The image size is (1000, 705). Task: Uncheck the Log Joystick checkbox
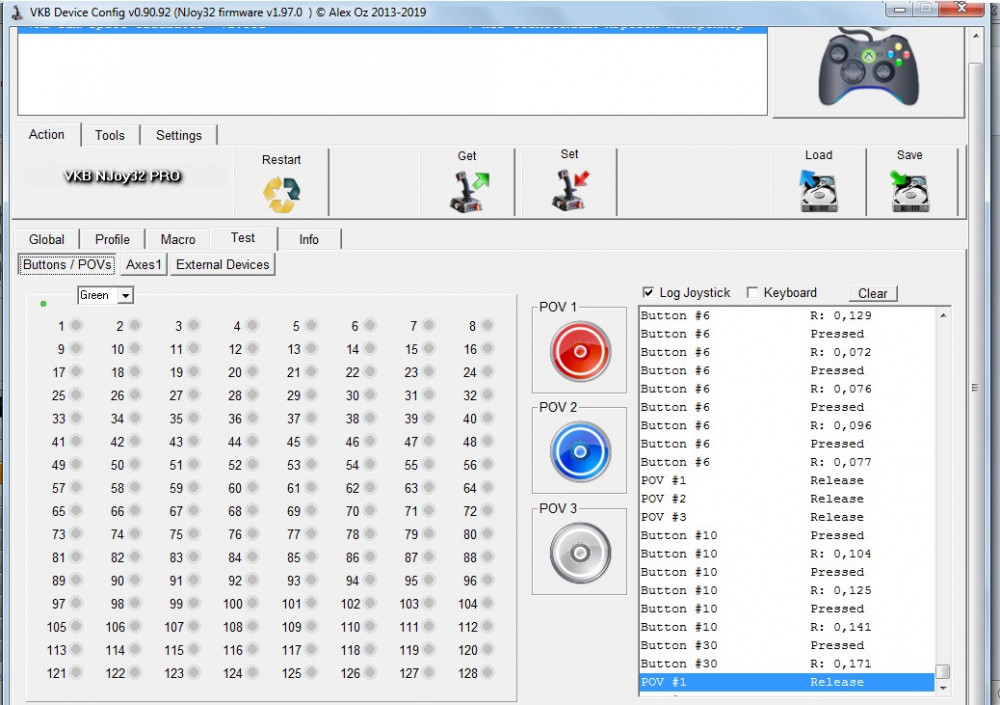tap(647, 293)
